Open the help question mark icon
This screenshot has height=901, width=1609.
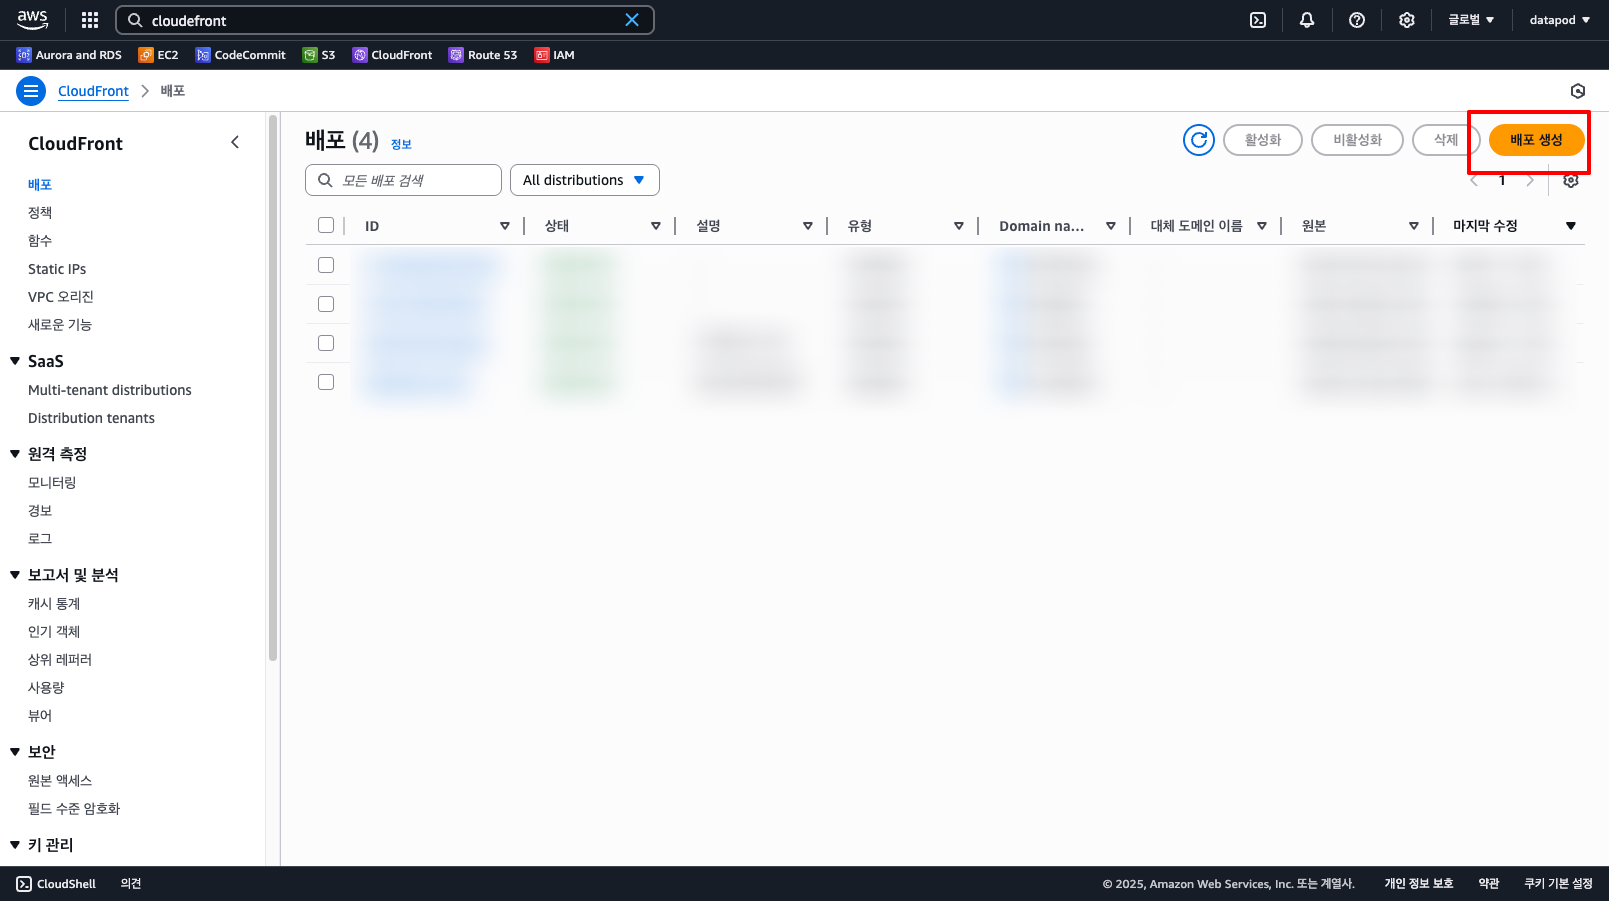click(x=1357, y=20)
